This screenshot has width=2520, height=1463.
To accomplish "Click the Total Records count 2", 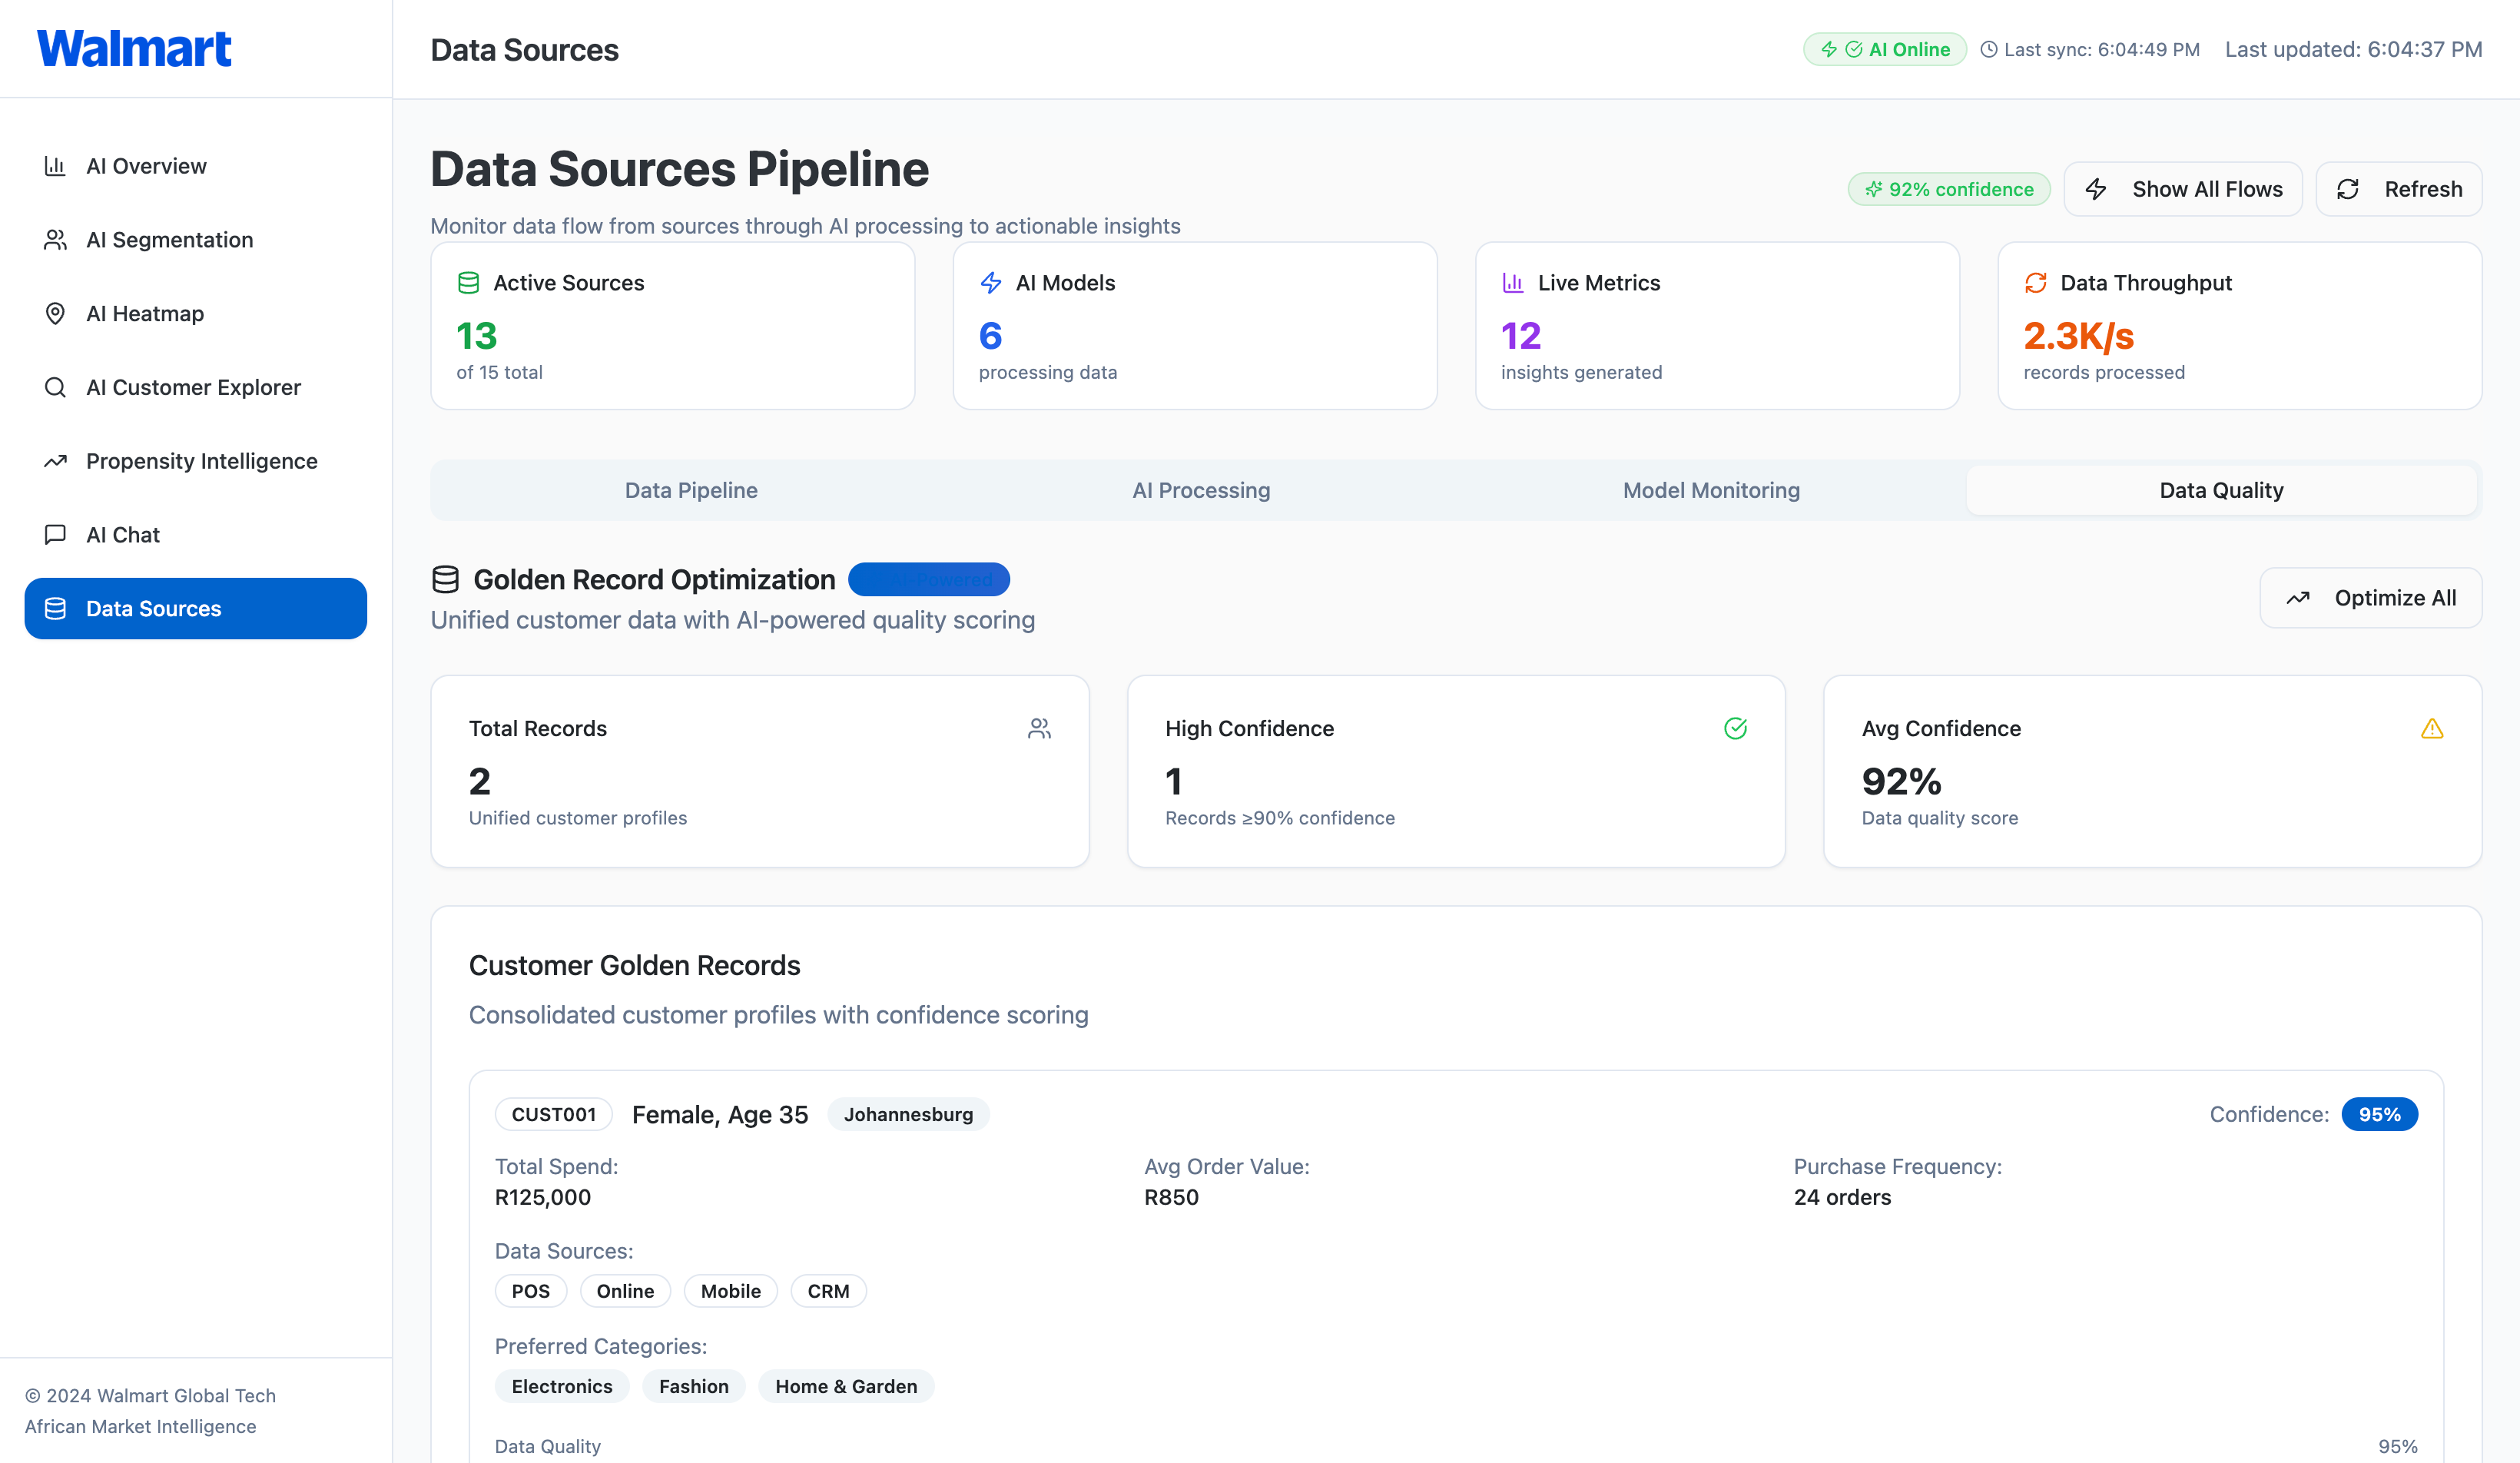I will [x=480, y=781].
